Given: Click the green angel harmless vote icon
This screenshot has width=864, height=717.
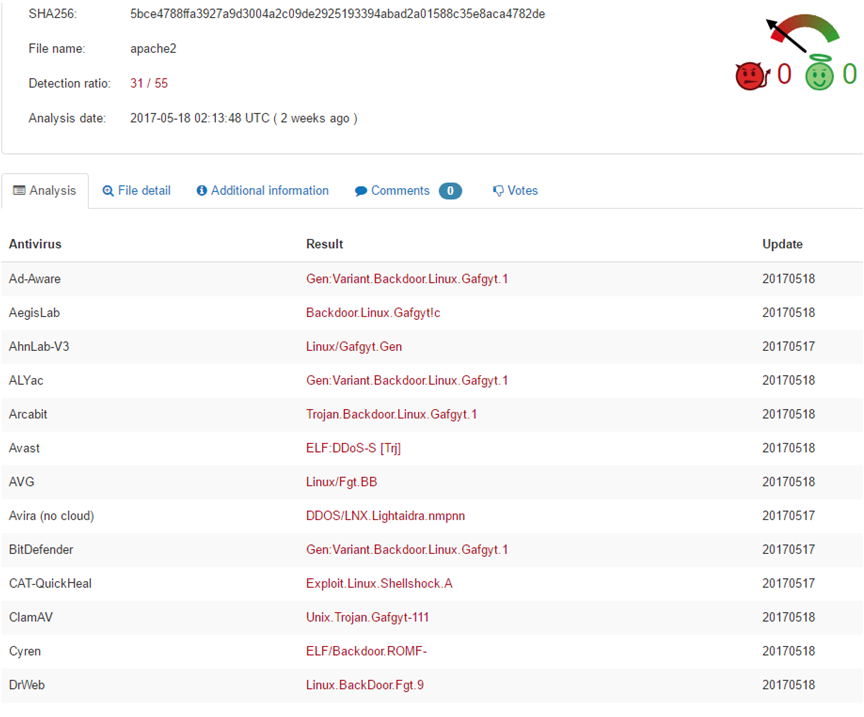Looking at the screenshot, I should [820, 73].
